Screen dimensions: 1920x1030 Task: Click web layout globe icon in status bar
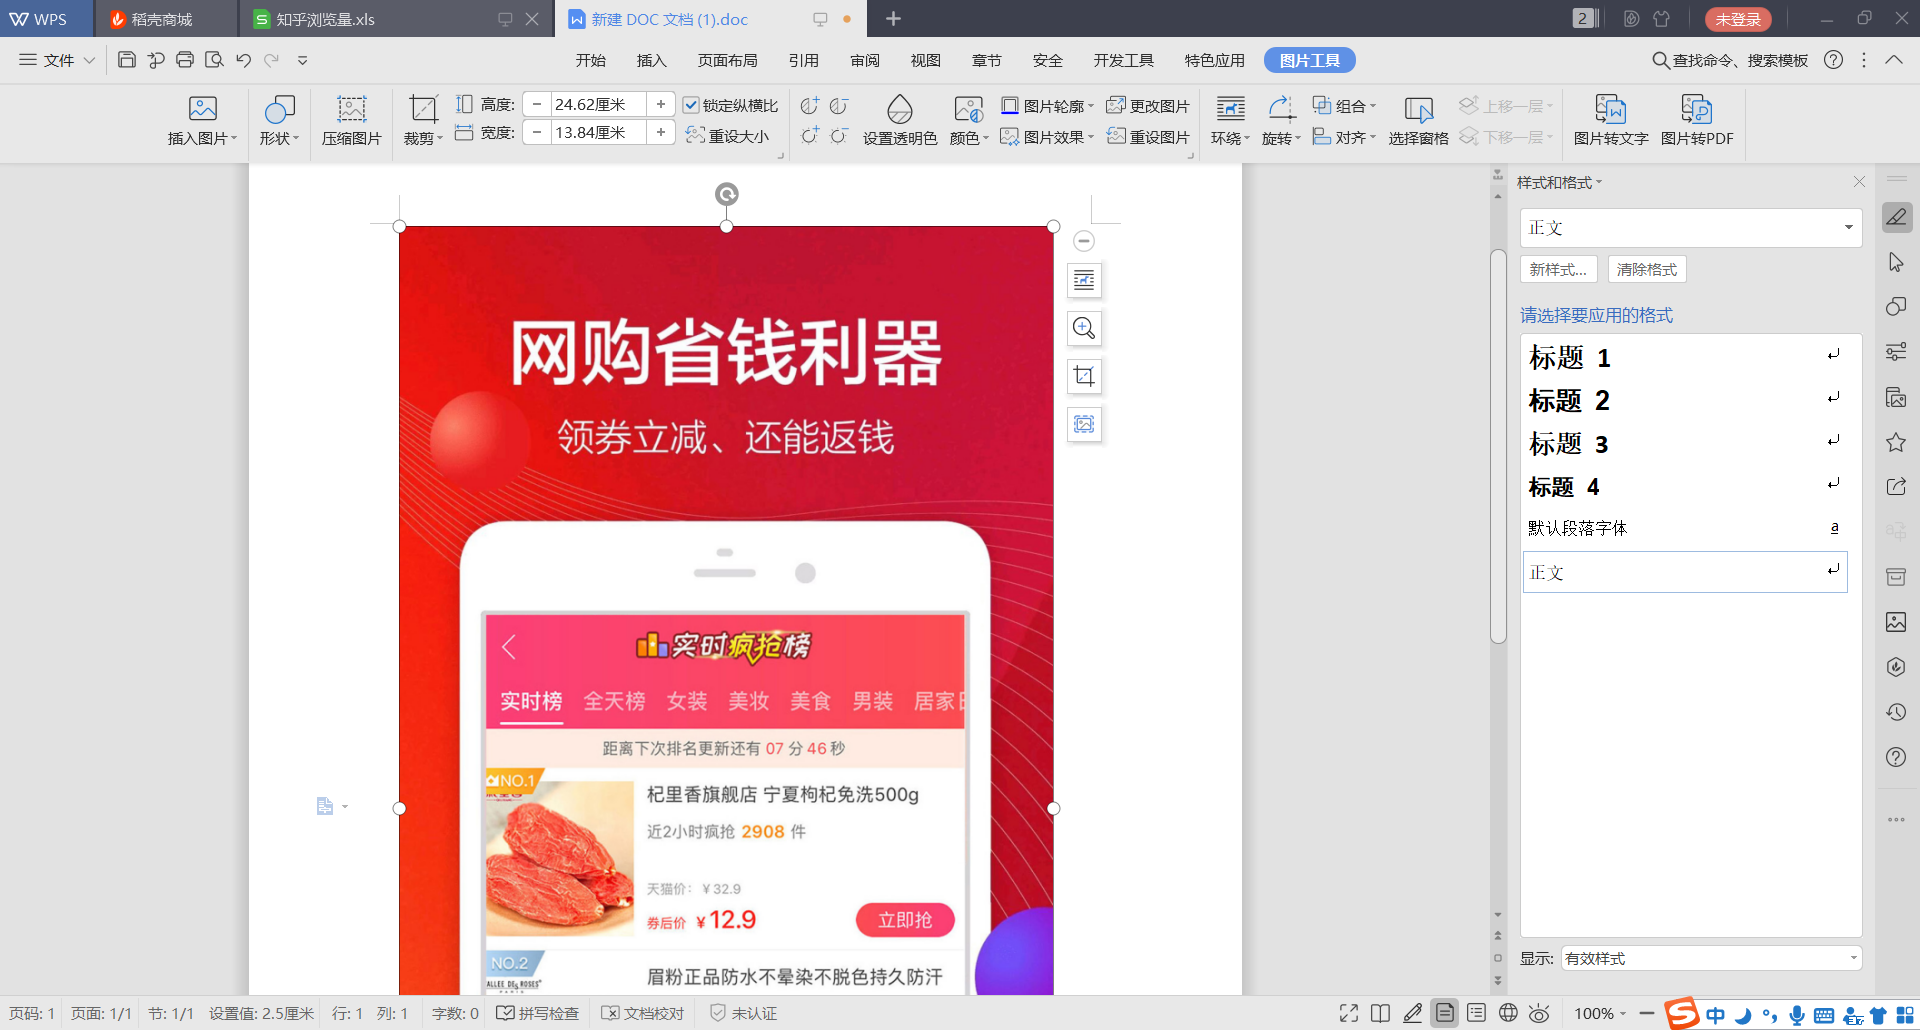point(1508,1013)
